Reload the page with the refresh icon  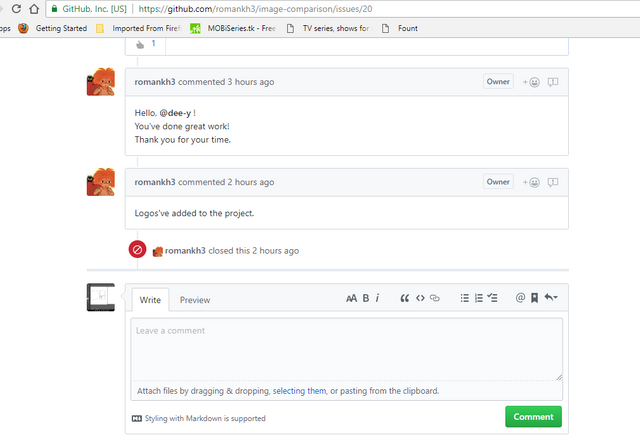point(16,9)
